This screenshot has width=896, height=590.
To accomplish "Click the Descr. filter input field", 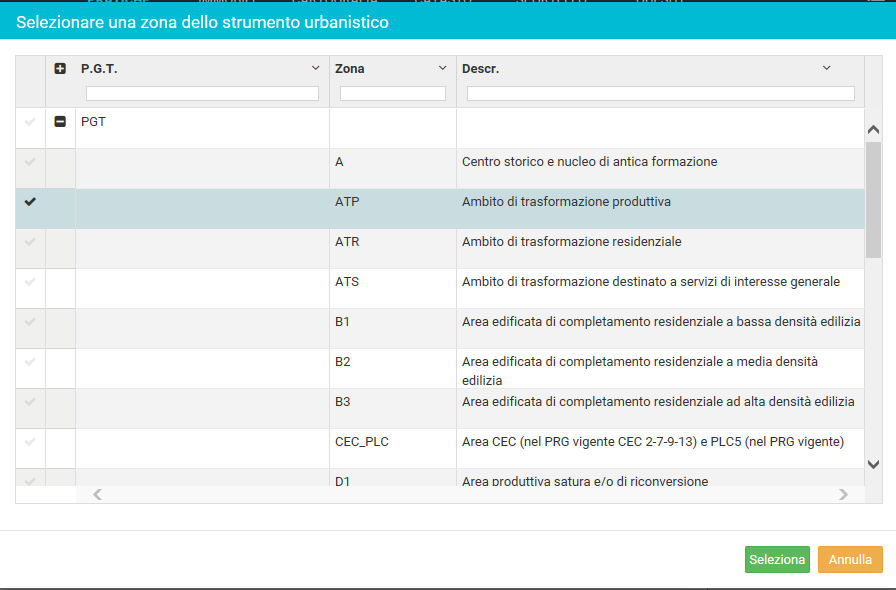I will pyautogui.click(x=661, y=93).
